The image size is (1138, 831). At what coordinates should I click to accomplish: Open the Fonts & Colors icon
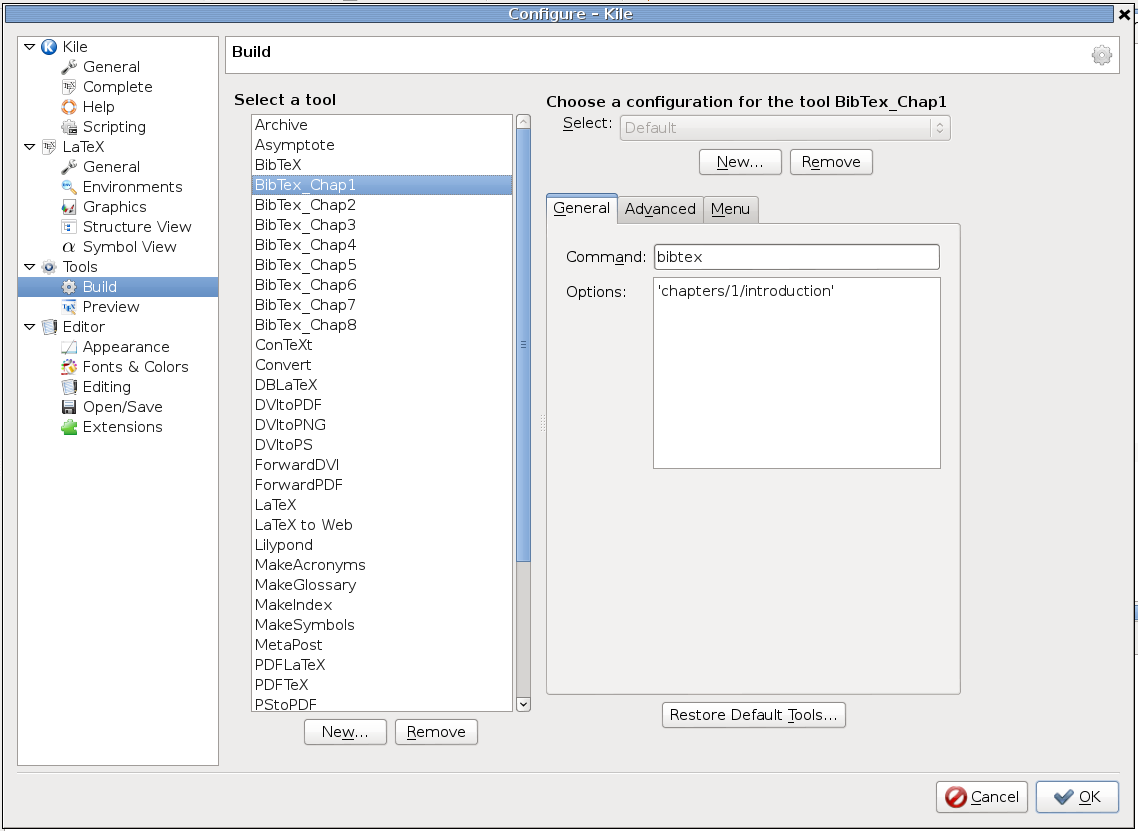click(x=69, y=367)
